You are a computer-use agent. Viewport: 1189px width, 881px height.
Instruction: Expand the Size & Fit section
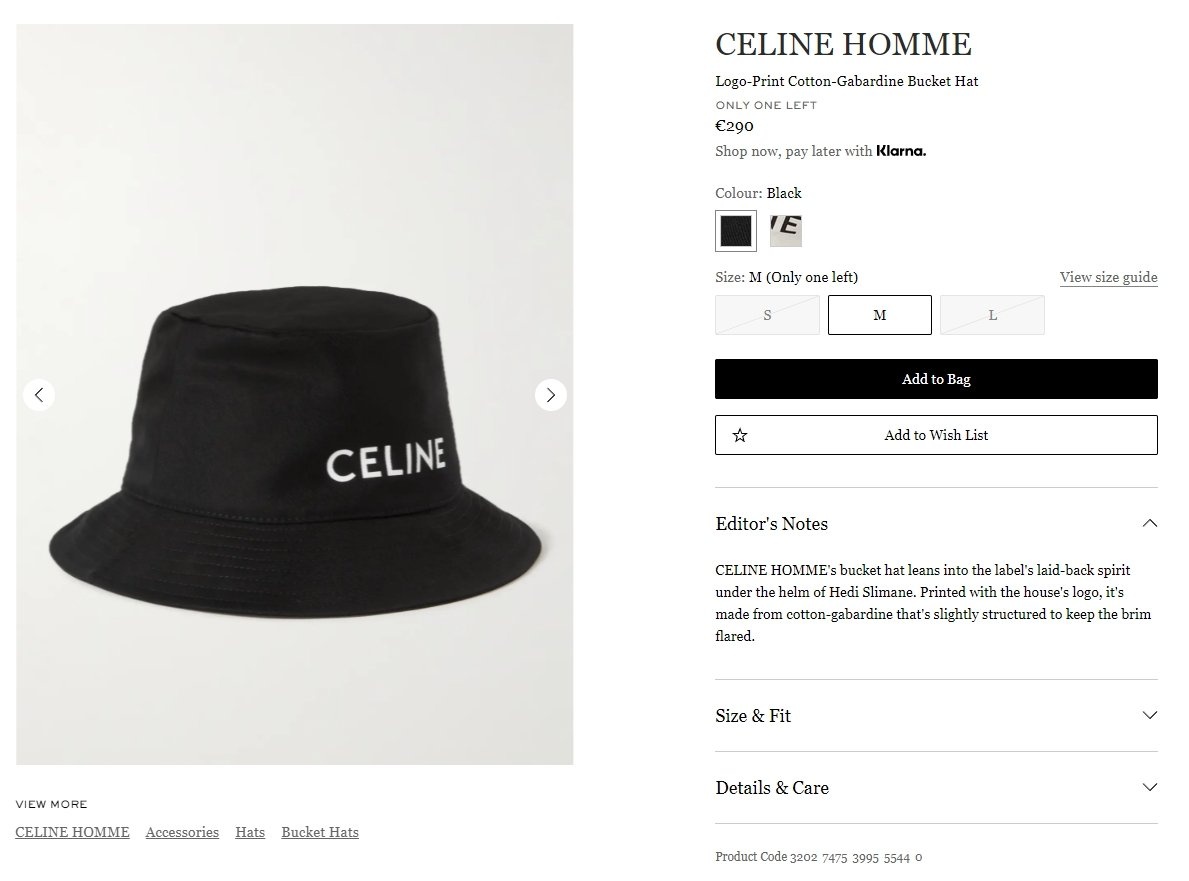(x=936, y=716)
